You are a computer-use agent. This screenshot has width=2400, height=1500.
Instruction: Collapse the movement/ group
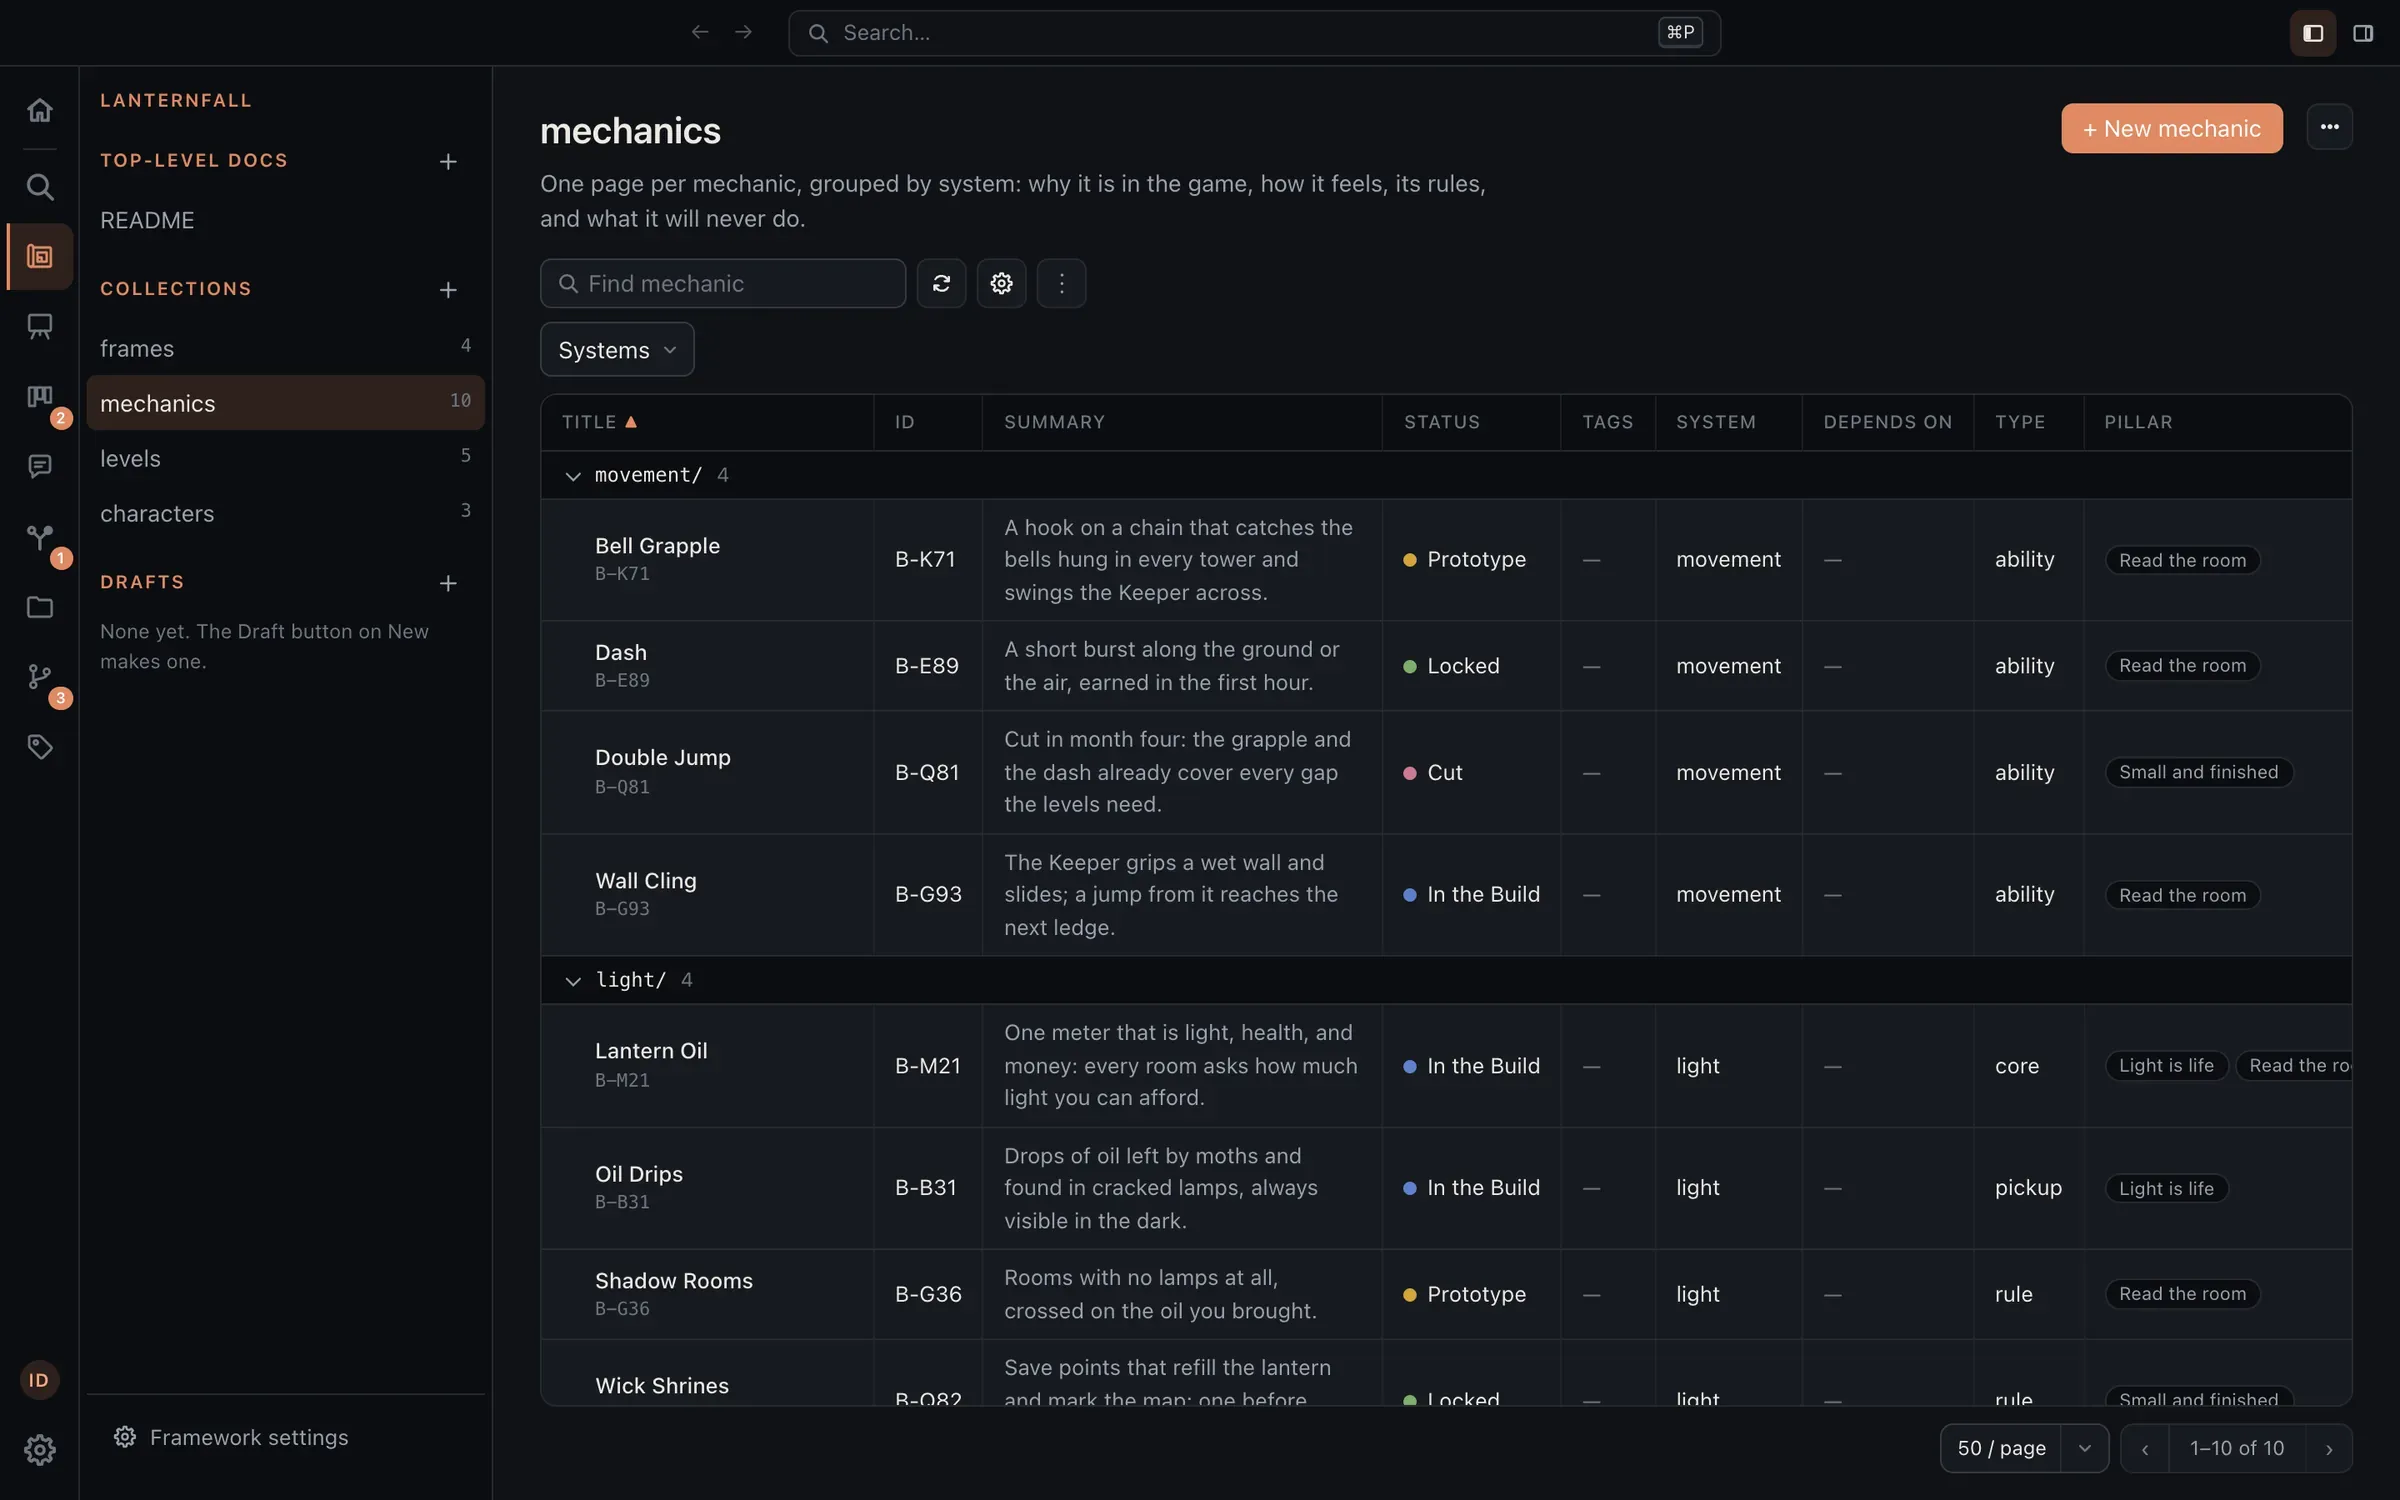tap(573, 476)
